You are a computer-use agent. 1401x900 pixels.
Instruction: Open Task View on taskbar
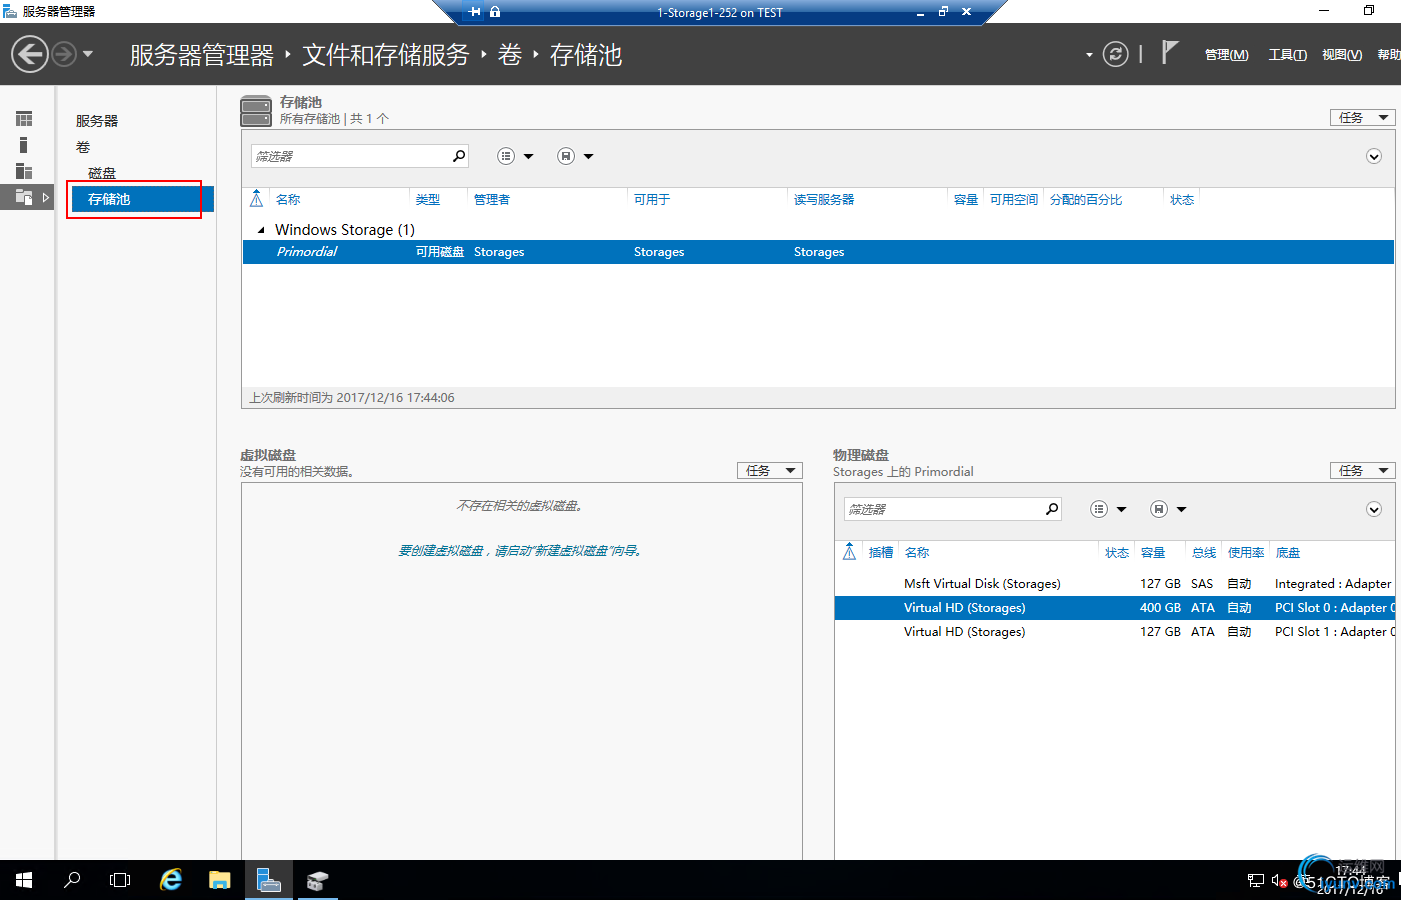pyautogui.click(x=120, y=880)
